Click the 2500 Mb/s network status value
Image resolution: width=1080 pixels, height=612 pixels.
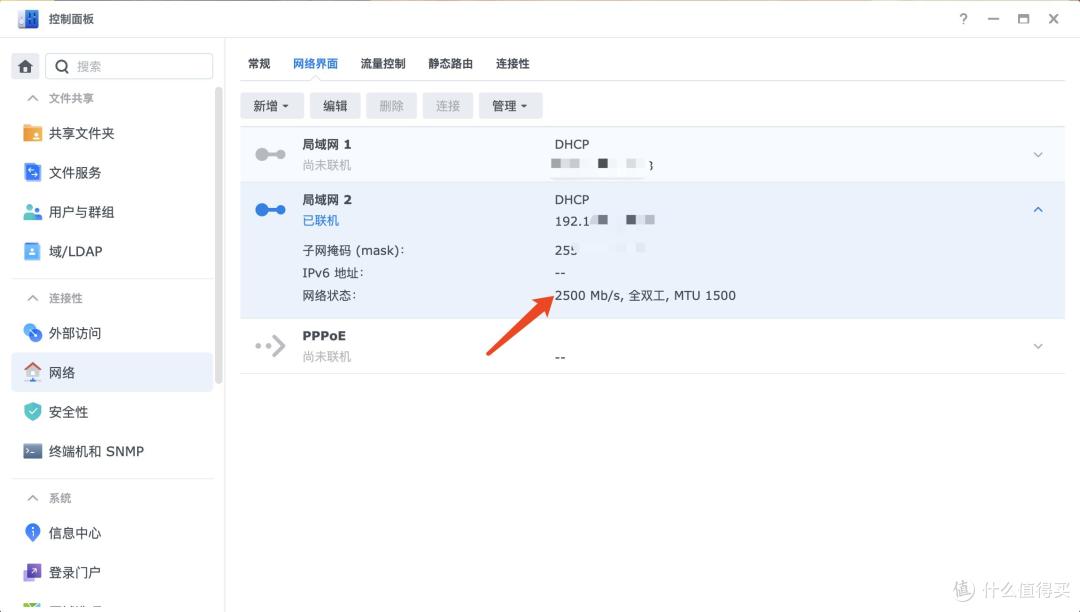(645, 295)
